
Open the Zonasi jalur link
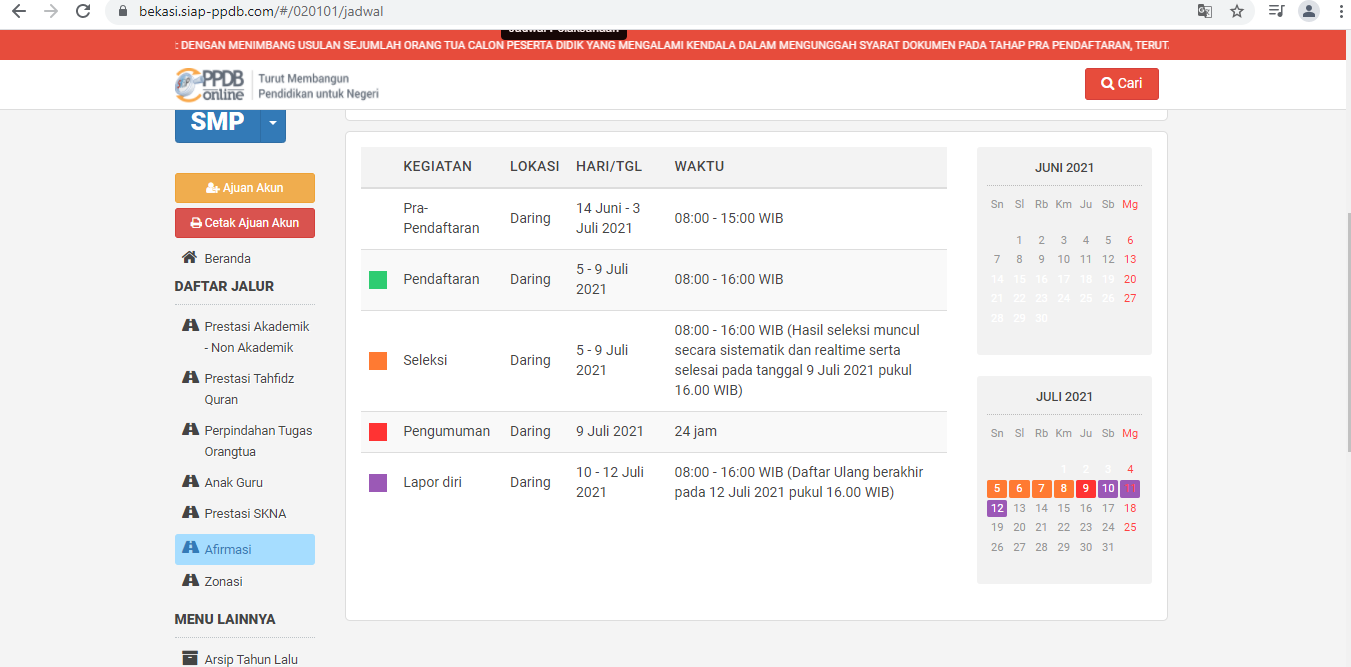223,581
